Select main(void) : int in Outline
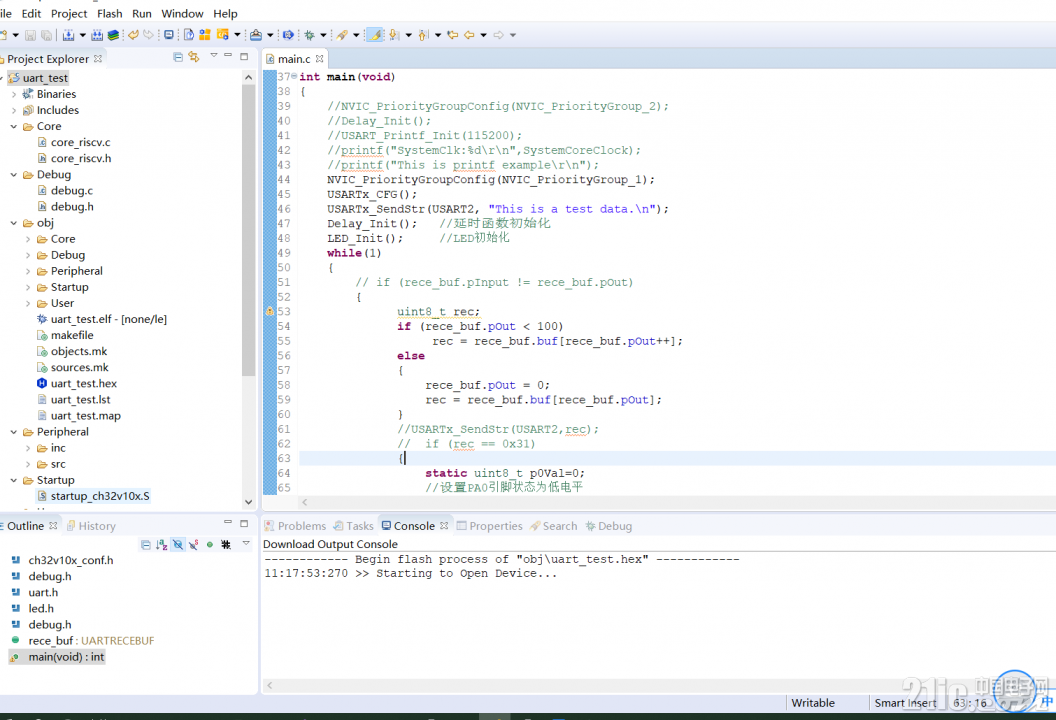1056x720 pixels. point(58,657)
